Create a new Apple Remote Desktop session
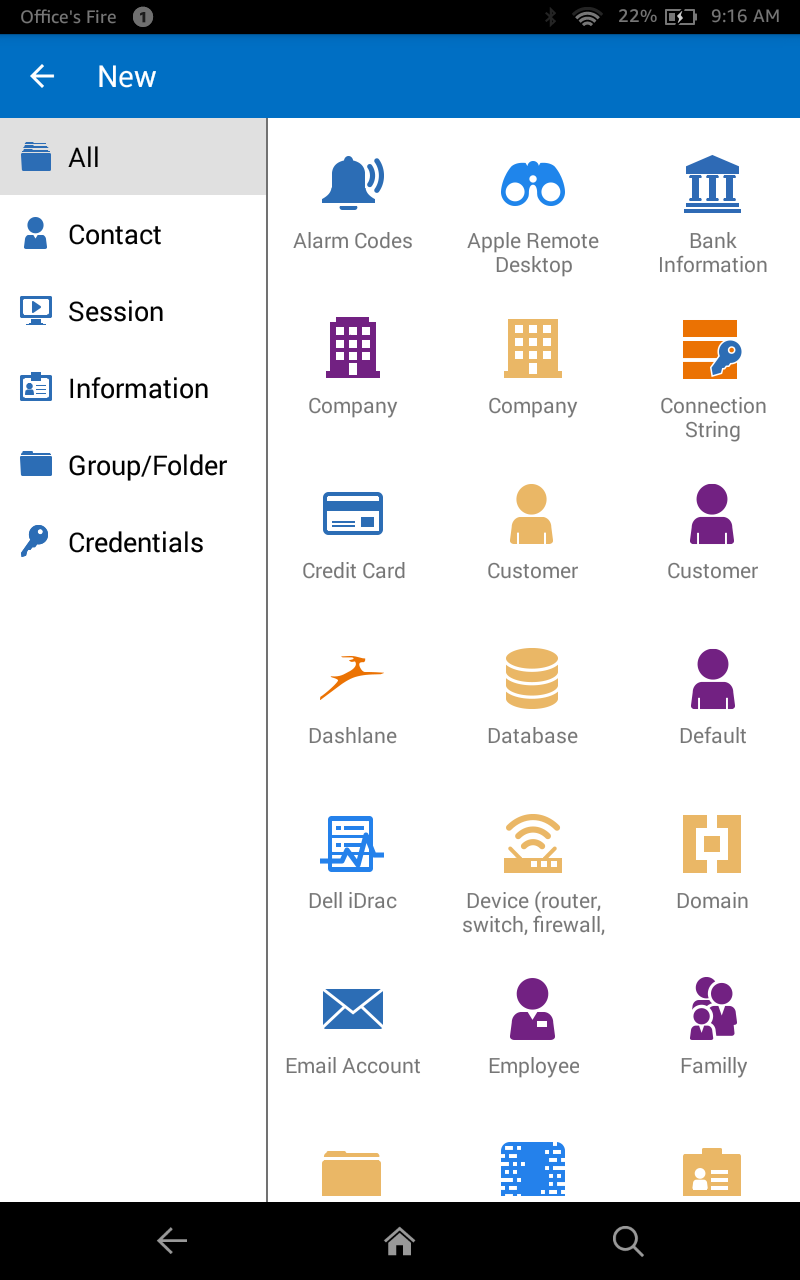This screenshot has height=1280, width=800. click(532, 200)
